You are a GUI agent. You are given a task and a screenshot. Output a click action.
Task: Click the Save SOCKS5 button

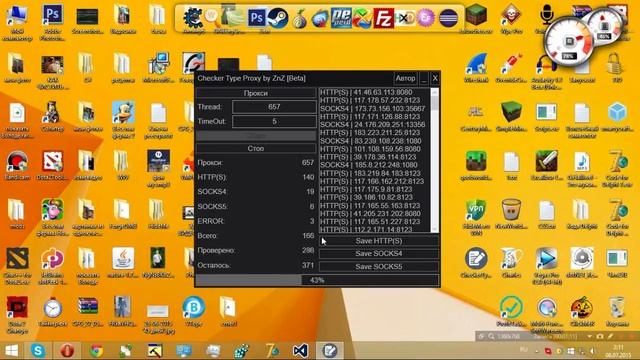[x=379, y=267]
